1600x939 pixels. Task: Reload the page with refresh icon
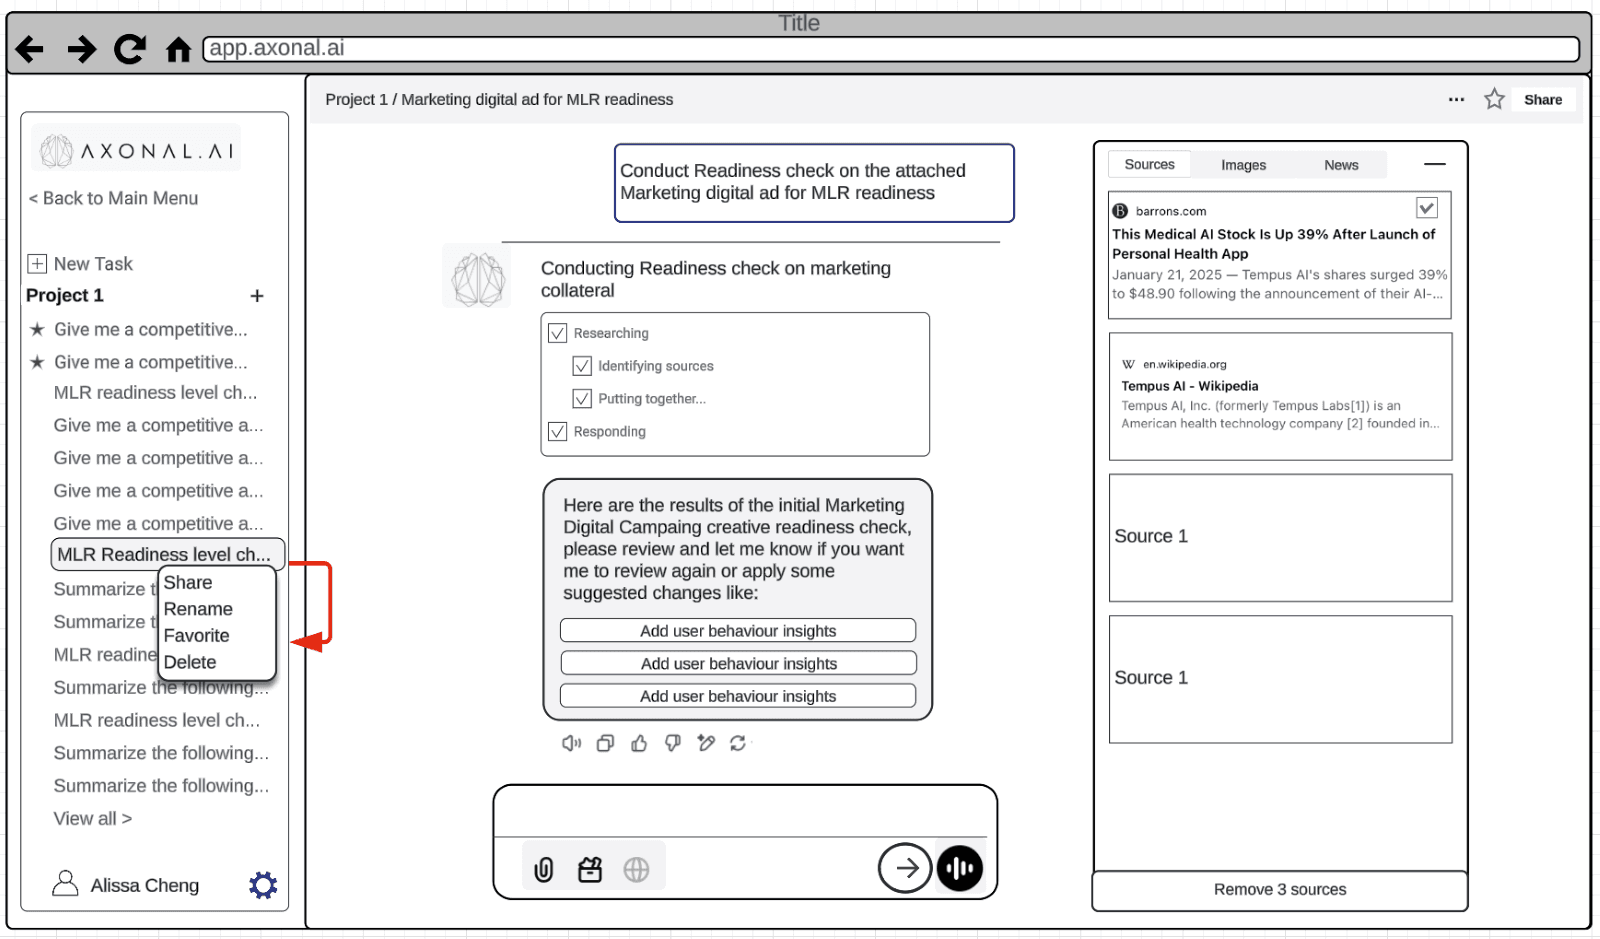click(130, 49)
